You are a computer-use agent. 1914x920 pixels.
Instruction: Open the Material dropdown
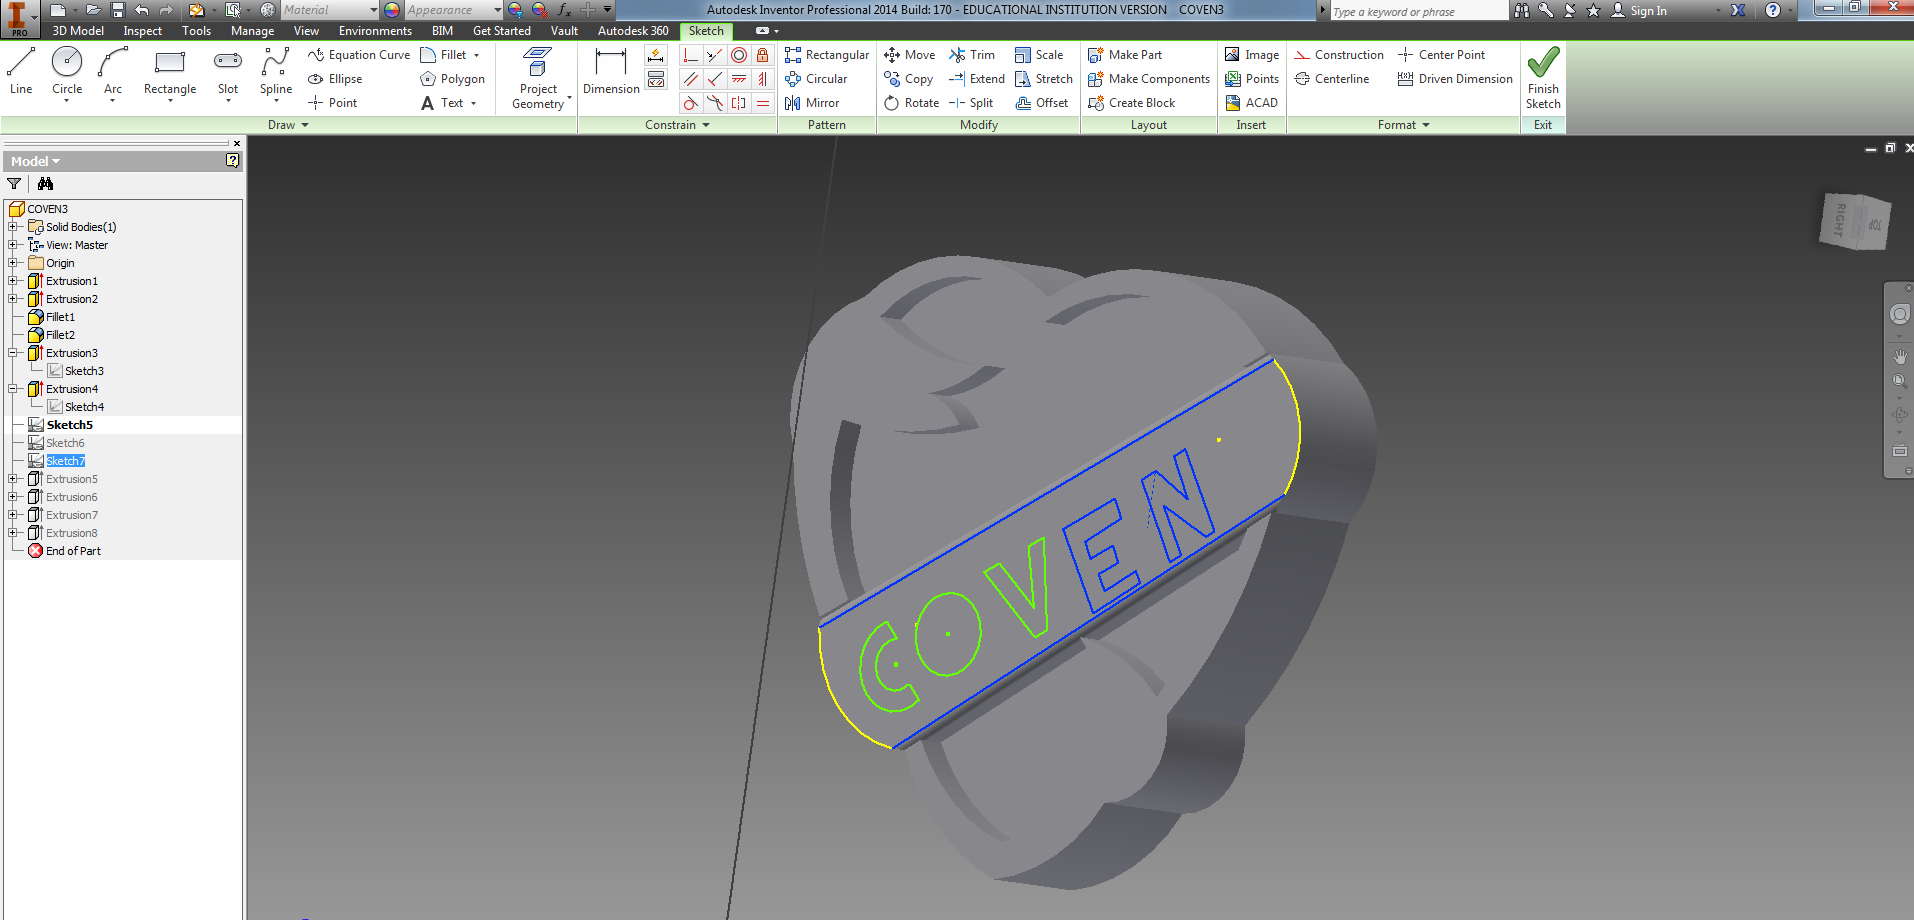tap(373, 10)
